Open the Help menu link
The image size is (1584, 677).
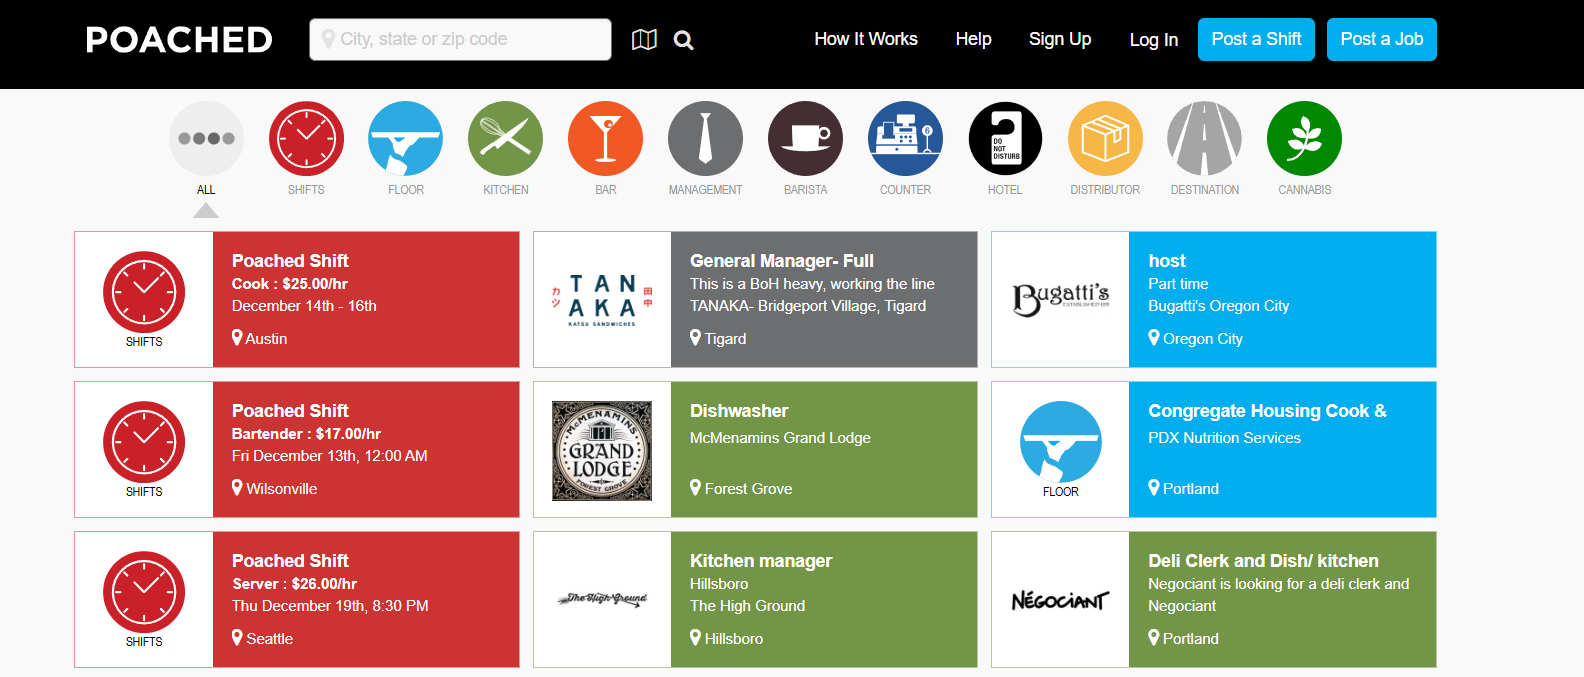tap(973, 39)
